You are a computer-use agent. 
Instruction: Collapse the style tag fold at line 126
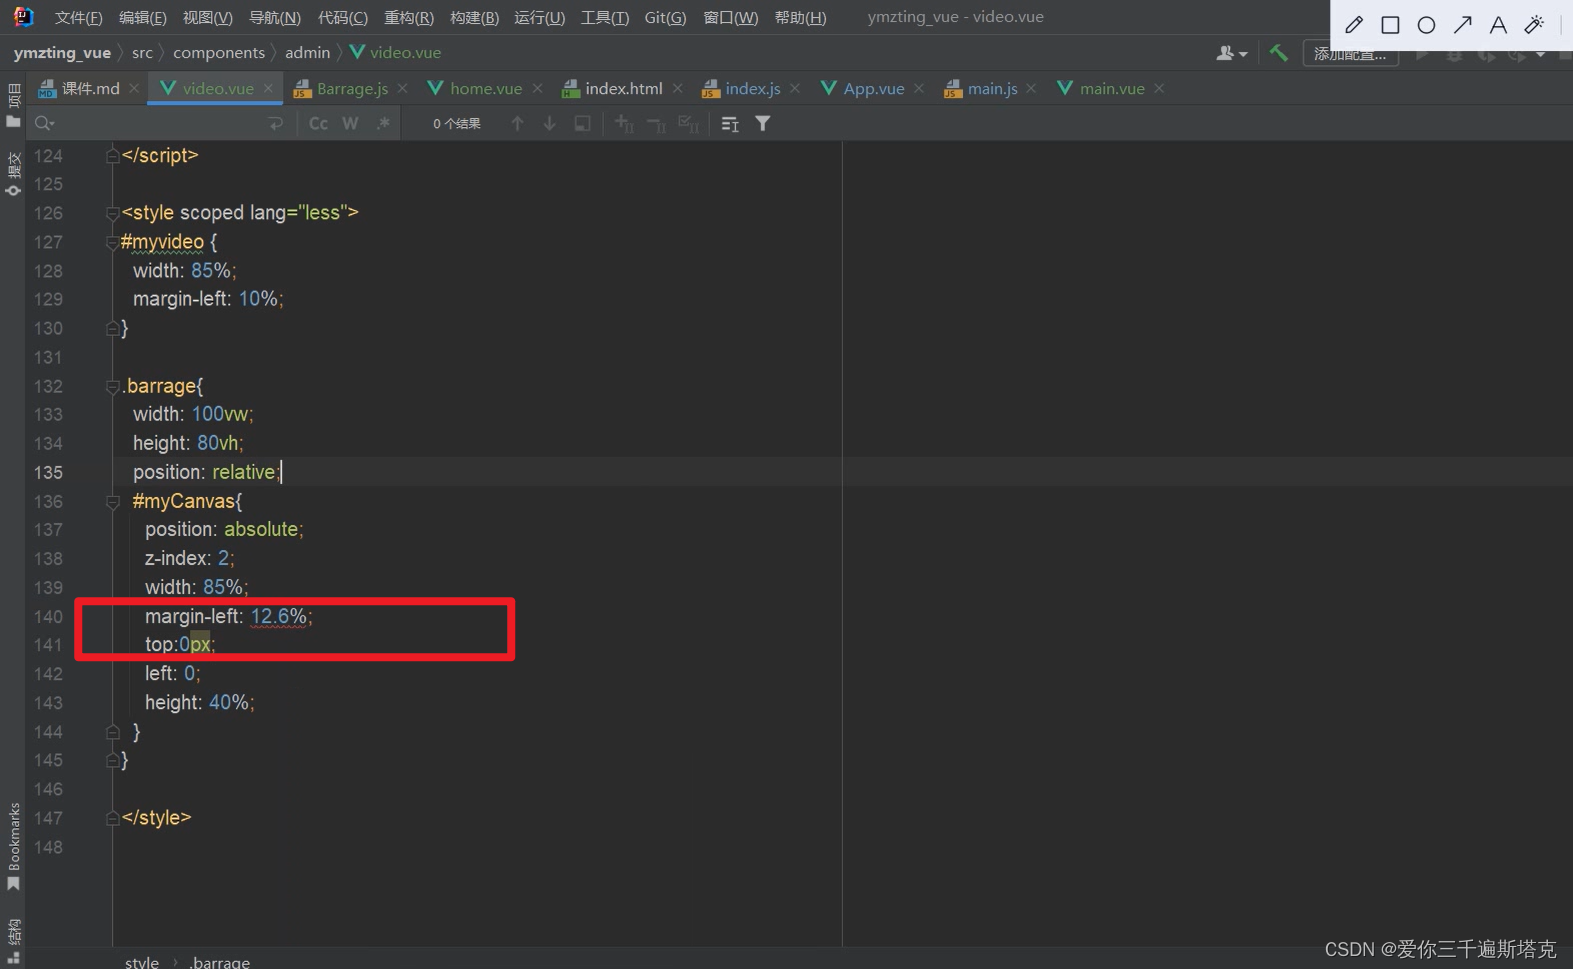click(x=113, y=213)
